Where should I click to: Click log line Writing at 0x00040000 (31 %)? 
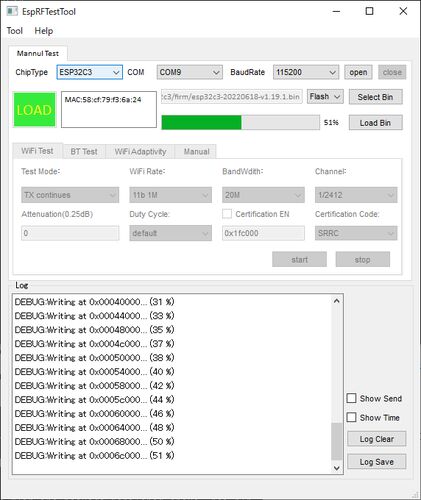point(94,302)
